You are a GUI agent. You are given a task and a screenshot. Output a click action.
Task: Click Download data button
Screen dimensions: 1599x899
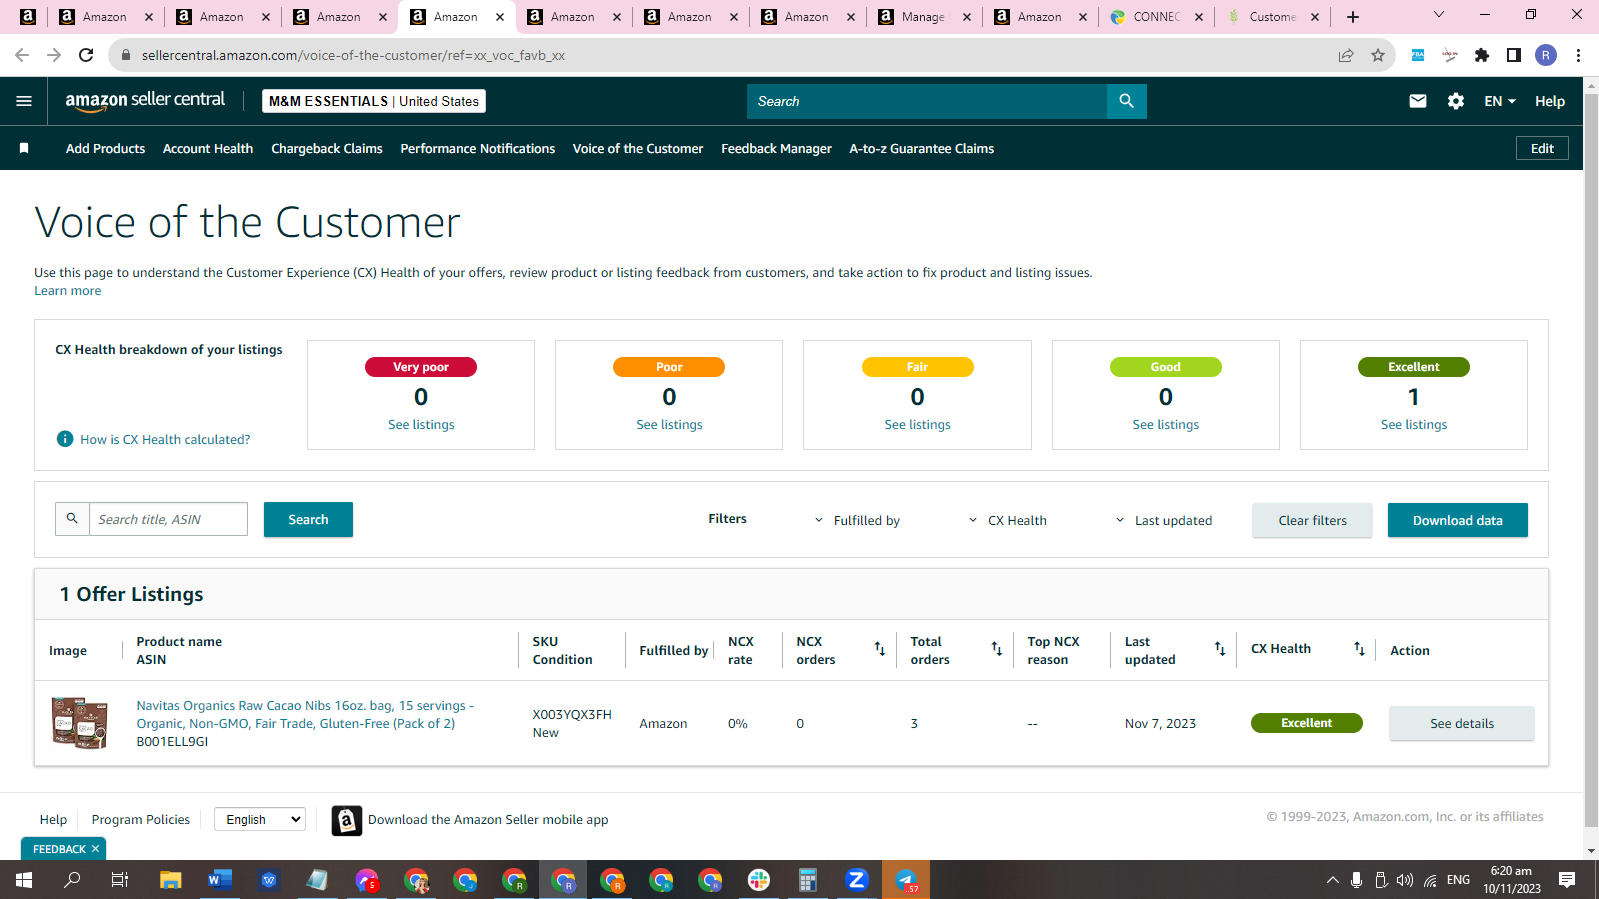point(1457,520)
